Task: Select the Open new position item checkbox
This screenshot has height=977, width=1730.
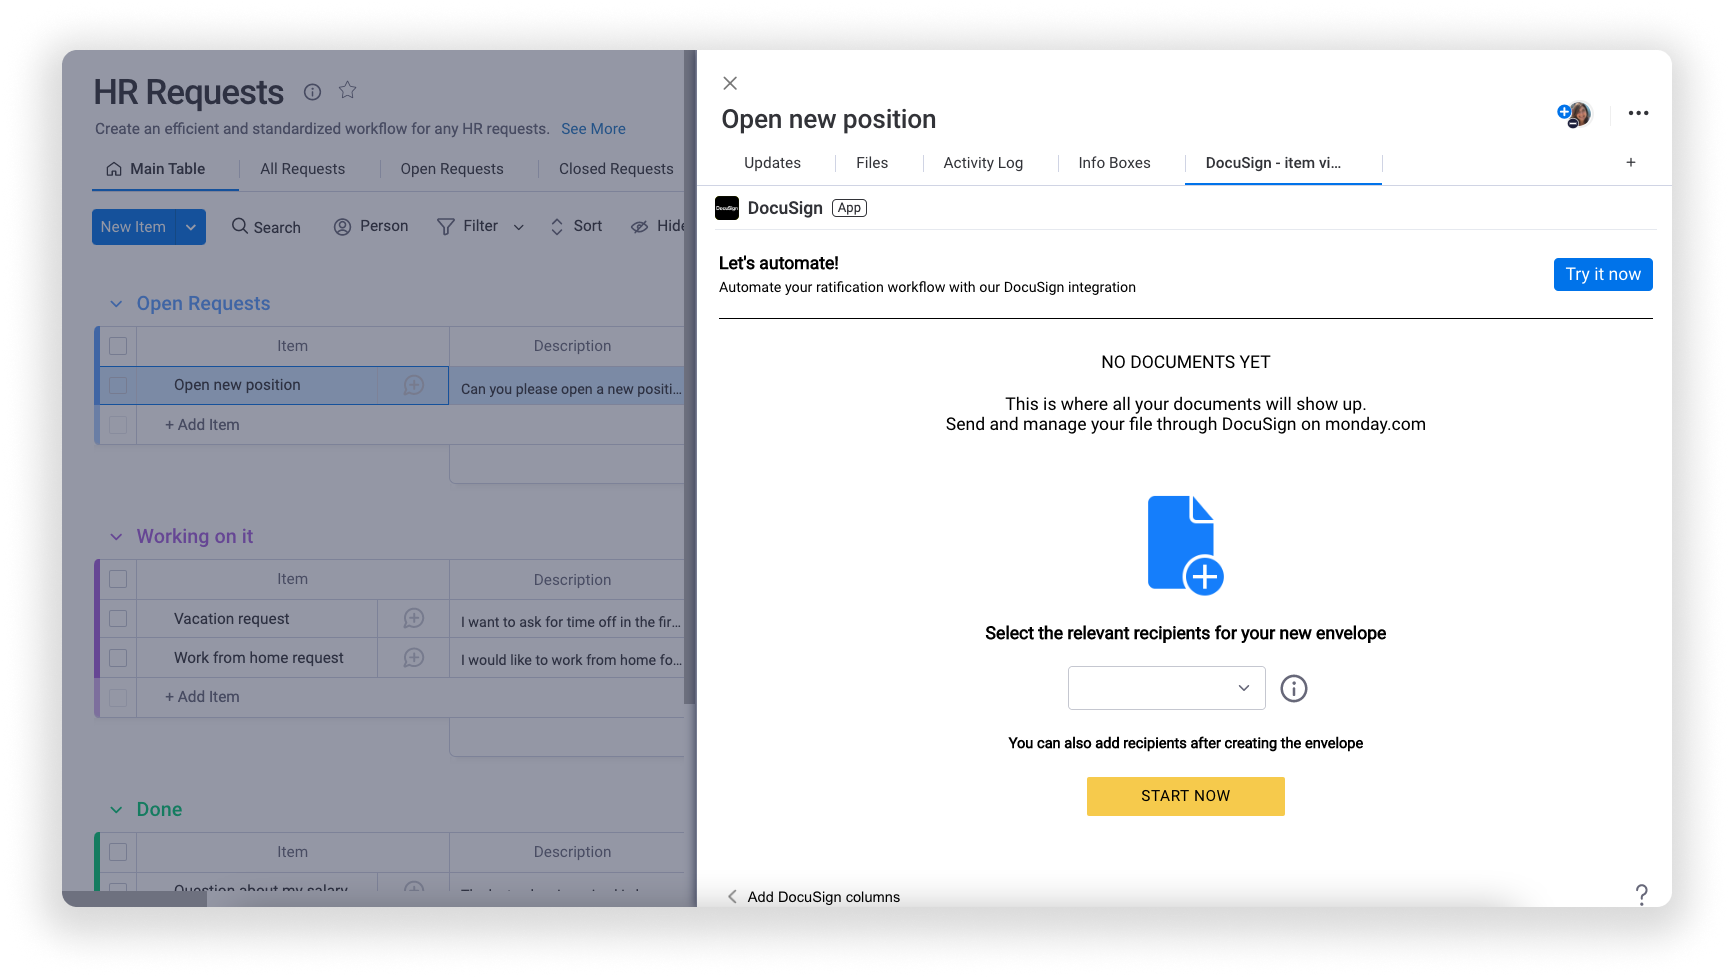Action: (117, 386)
